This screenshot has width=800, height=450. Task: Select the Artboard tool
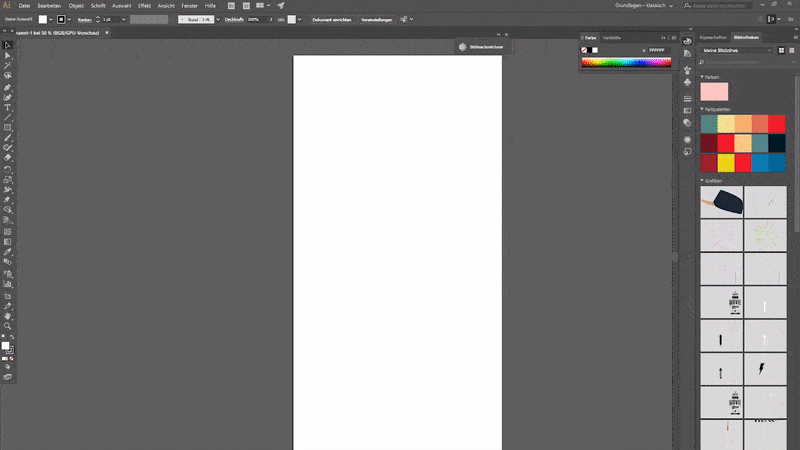[8, 296]
